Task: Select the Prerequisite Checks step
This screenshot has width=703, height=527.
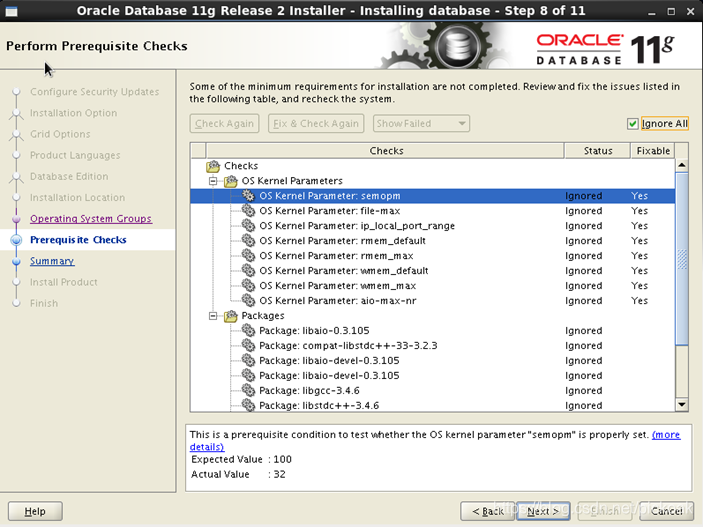Action: click(78, 240)
